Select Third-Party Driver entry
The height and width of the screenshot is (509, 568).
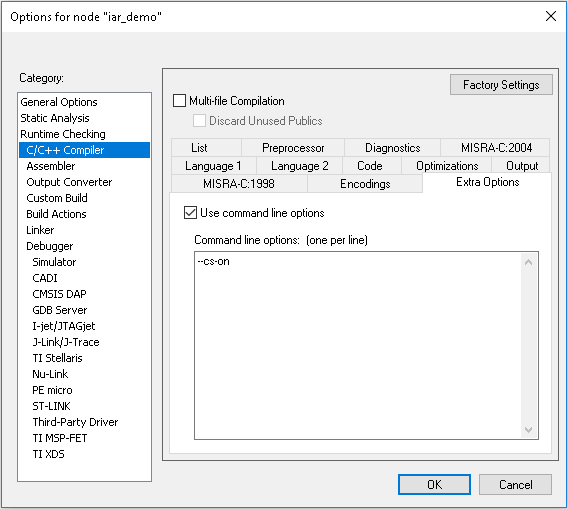(x=84, y=422)
